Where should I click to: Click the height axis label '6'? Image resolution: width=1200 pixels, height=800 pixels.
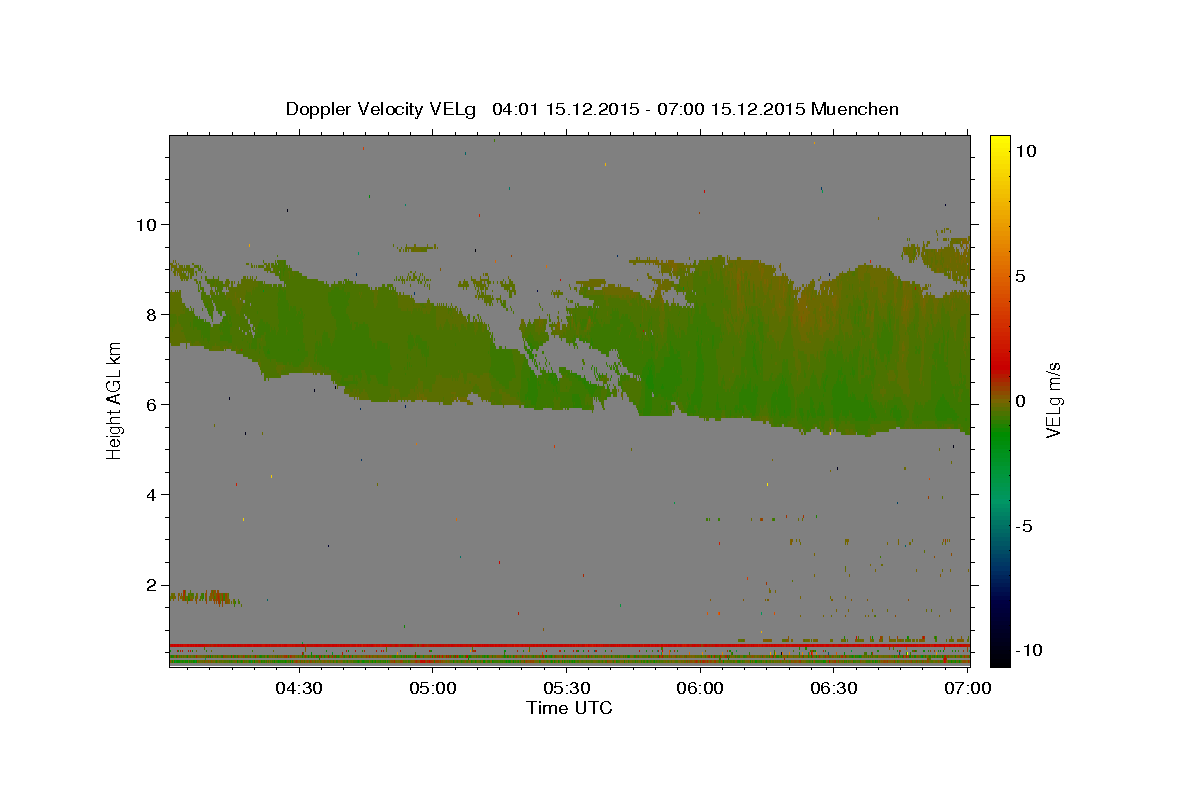click(x=151, y=404)
